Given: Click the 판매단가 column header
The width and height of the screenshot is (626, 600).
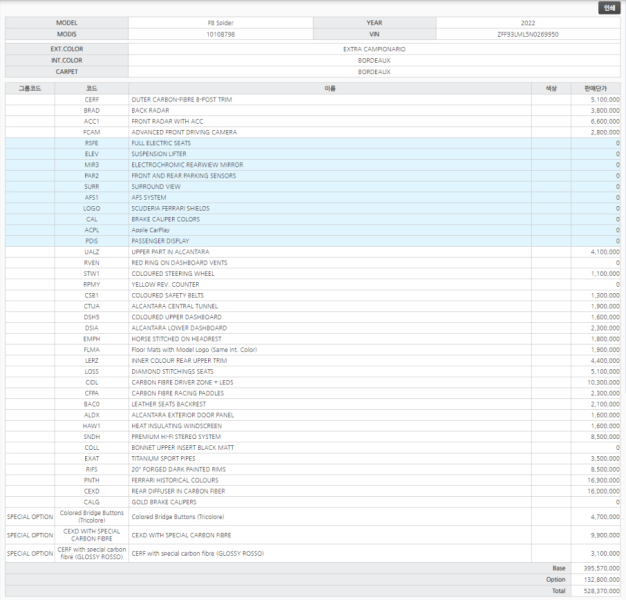Looking at the screenshot, I should [595, 88].
